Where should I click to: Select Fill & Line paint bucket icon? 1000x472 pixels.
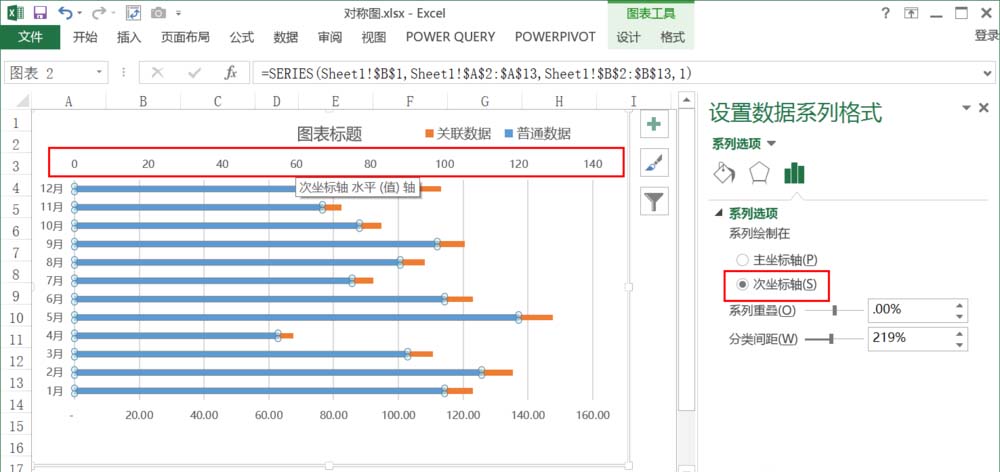click(724, 173)
